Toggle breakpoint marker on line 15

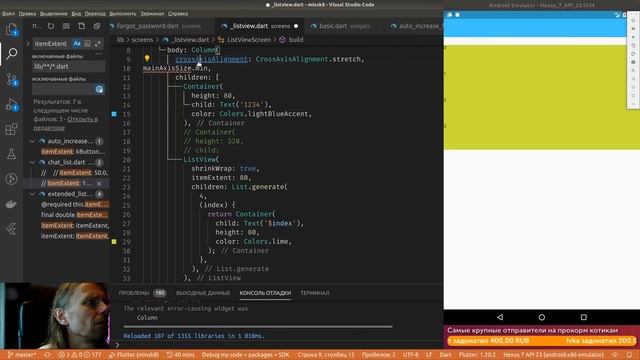tap(114, 114)
